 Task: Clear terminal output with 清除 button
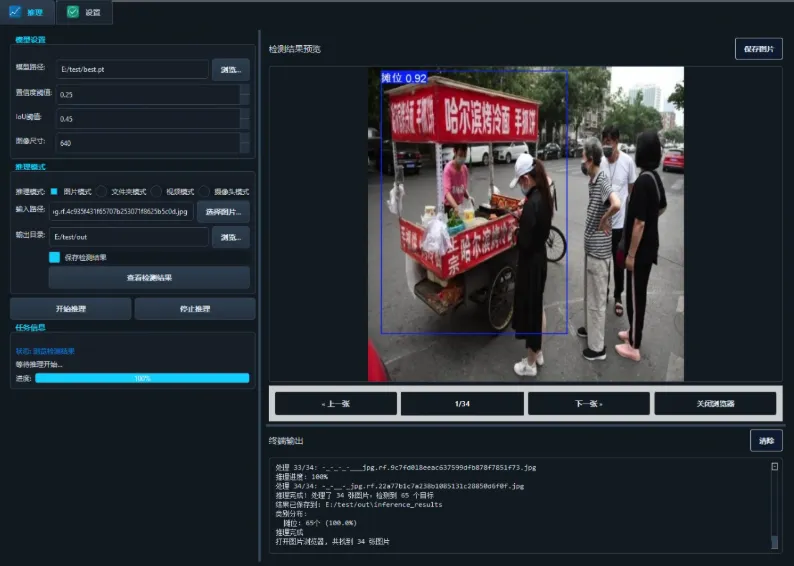coord(766,440)
